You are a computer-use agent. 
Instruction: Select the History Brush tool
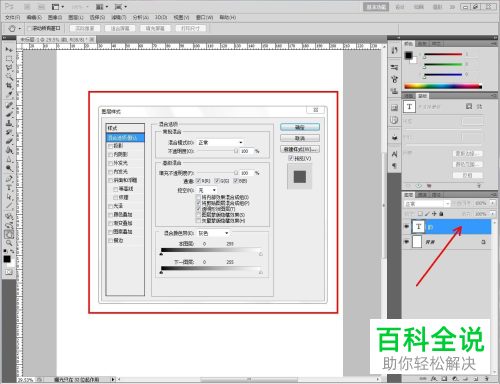pos(8,132)
